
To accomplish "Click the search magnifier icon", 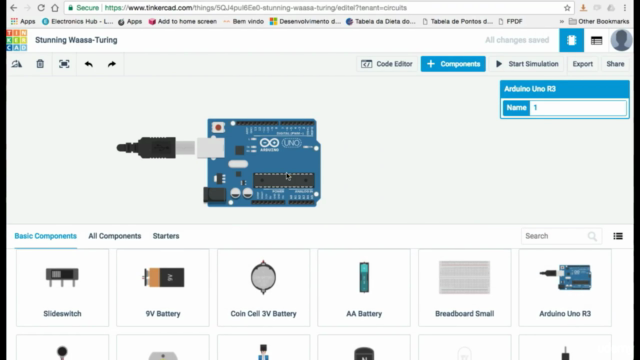I will [592, 236].
